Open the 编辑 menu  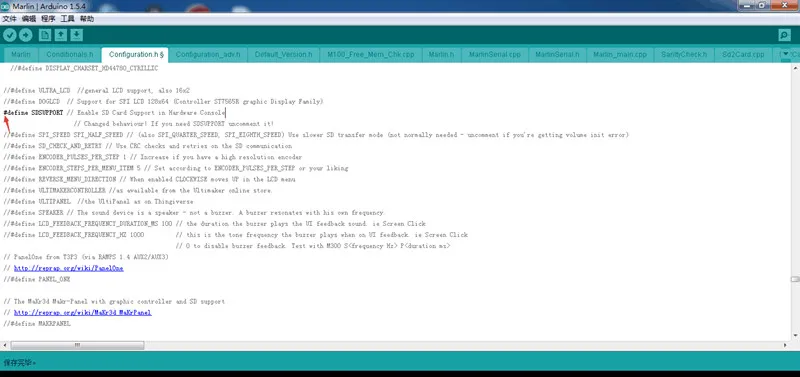click(x=29, y=19)
